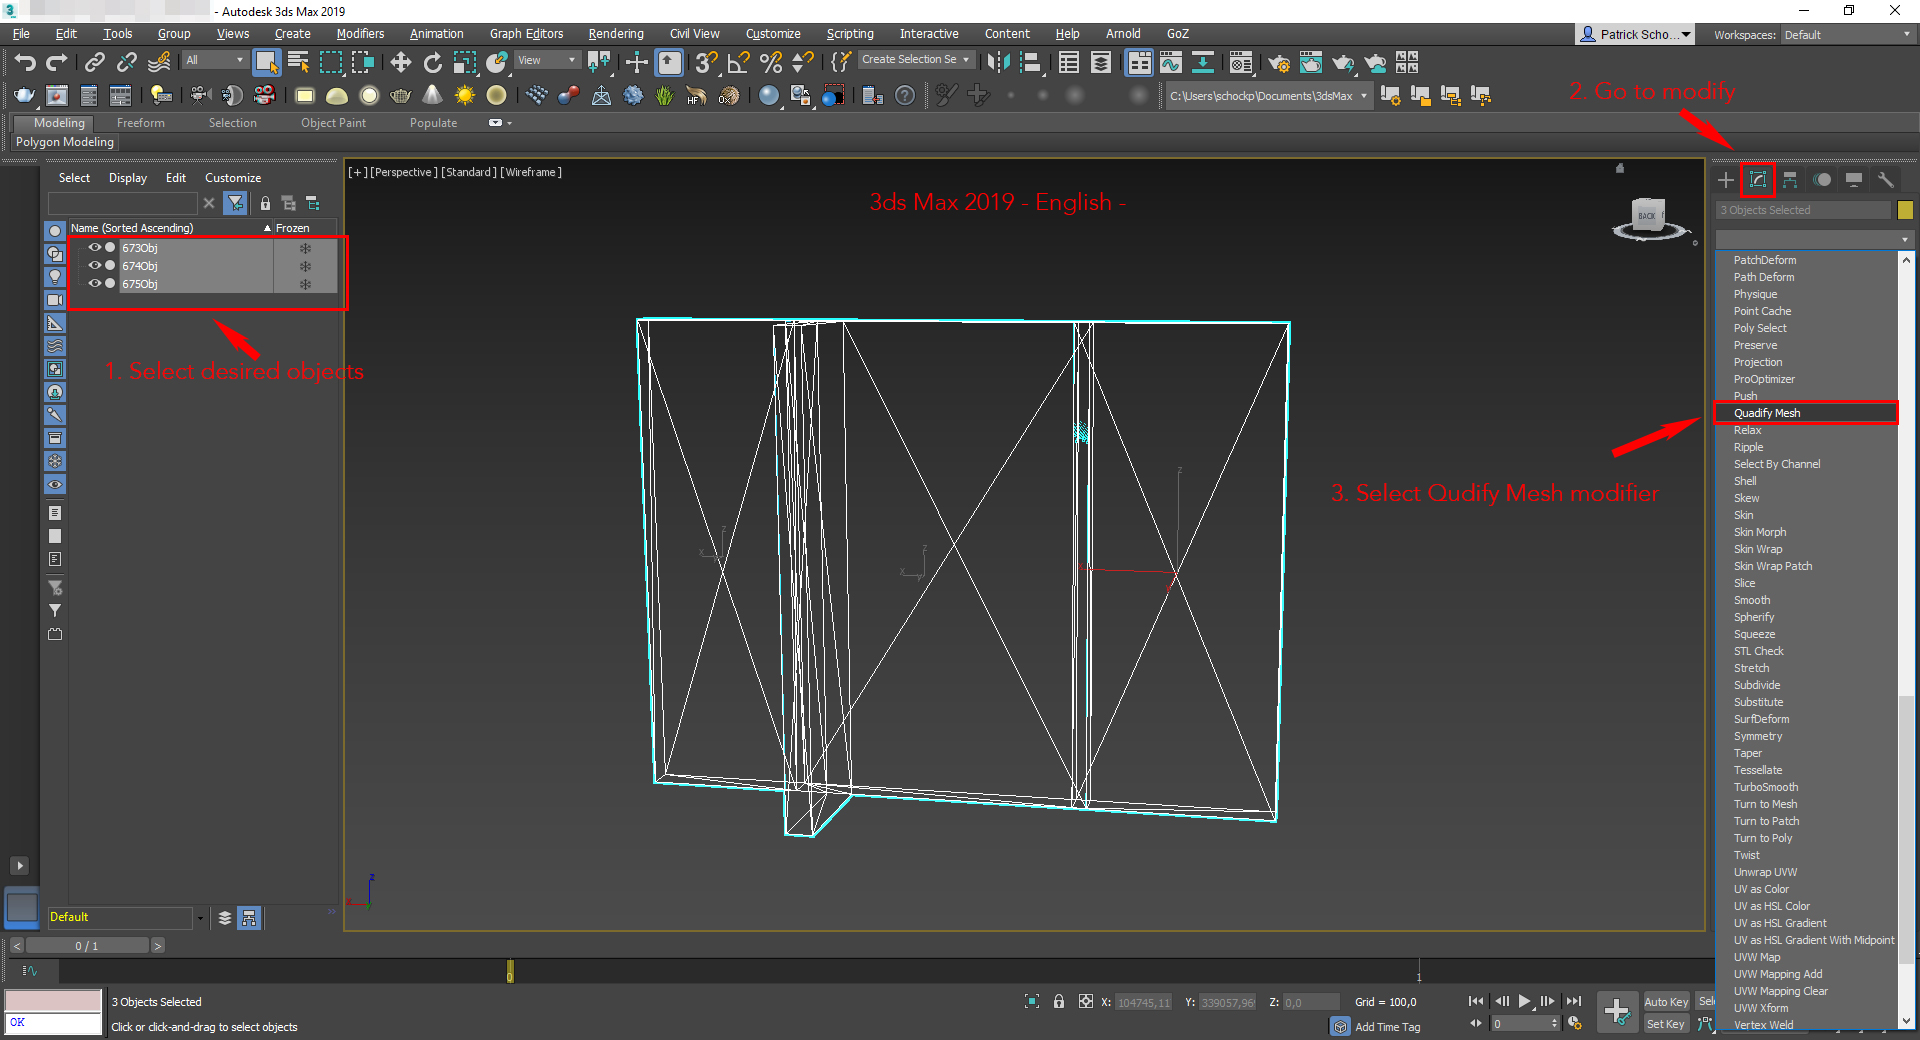Viewport: 1920px width, 1040px height.
Task: Open the Rendering menu
Action: tap(615, 34)
